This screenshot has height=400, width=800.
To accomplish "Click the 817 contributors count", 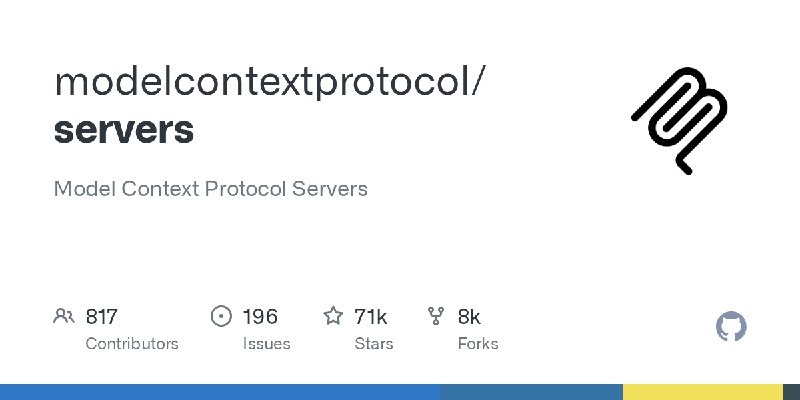I will point(102,317).
